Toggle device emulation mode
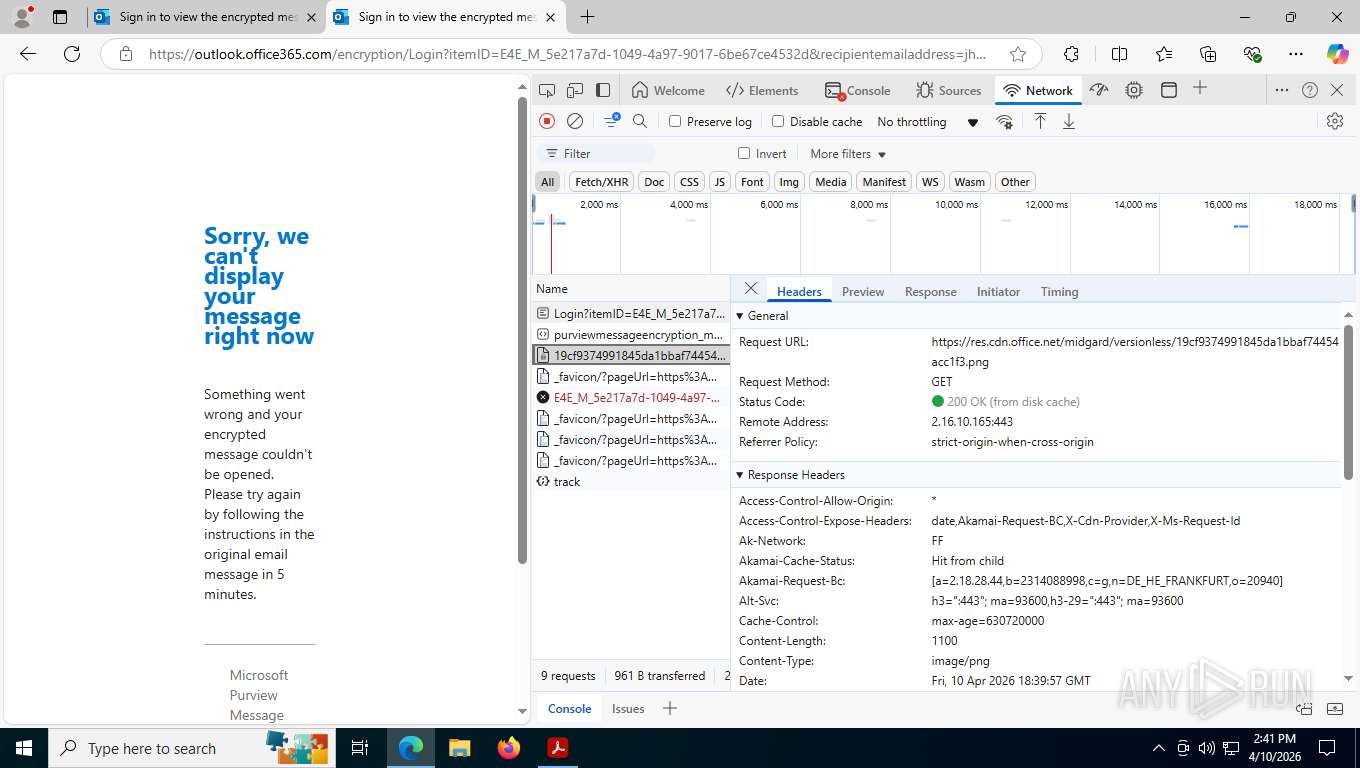The width and height of the screenshot is (1360, 768). pyautogui.click(x=575, y=90)
